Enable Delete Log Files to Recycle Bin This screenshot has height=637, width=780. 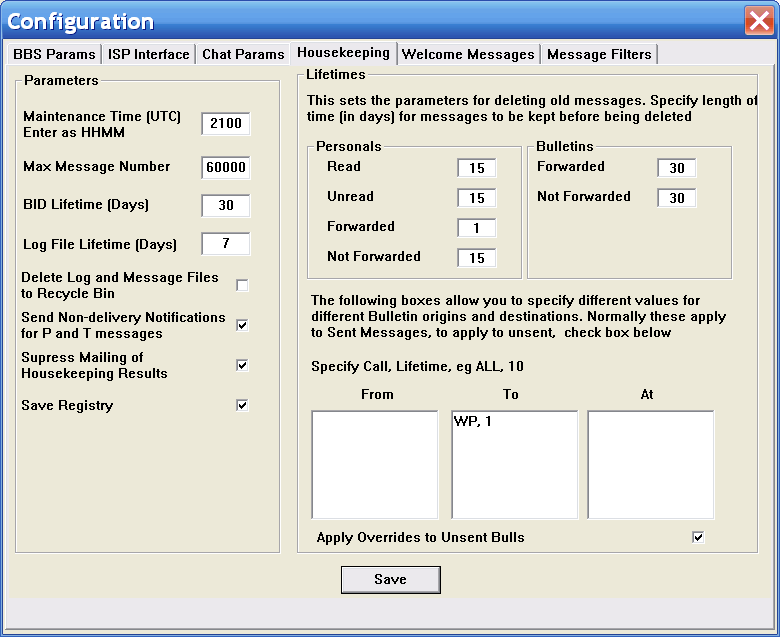242,286
